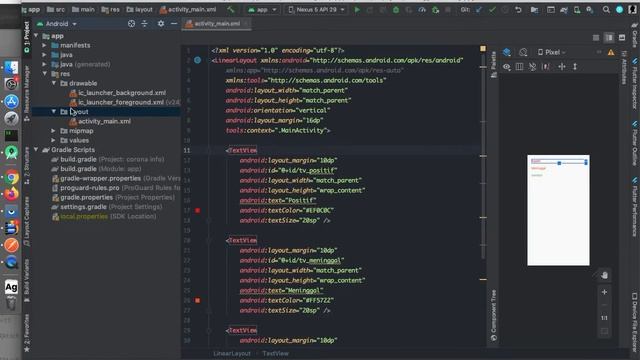640x360 pixels.
Task: Open the Pixel device preview dropdown
Action: pyautogui.click(x=551, y=52)
